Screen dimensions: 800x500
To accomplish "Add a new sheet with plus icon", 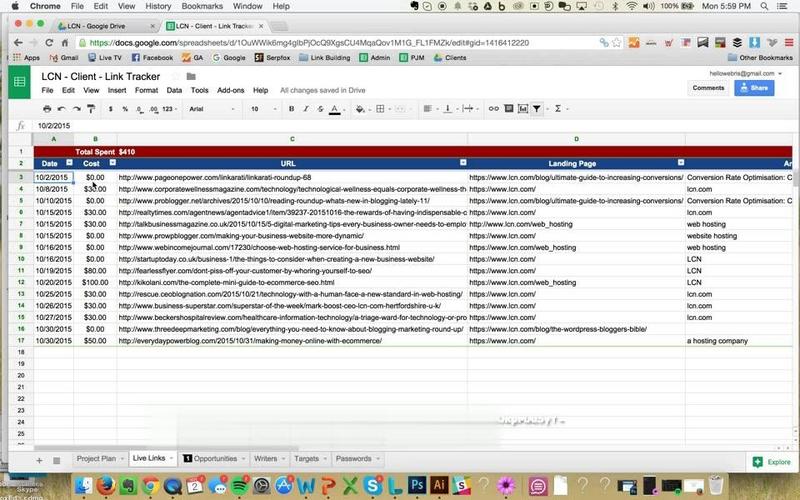I will tap(39, 460).
